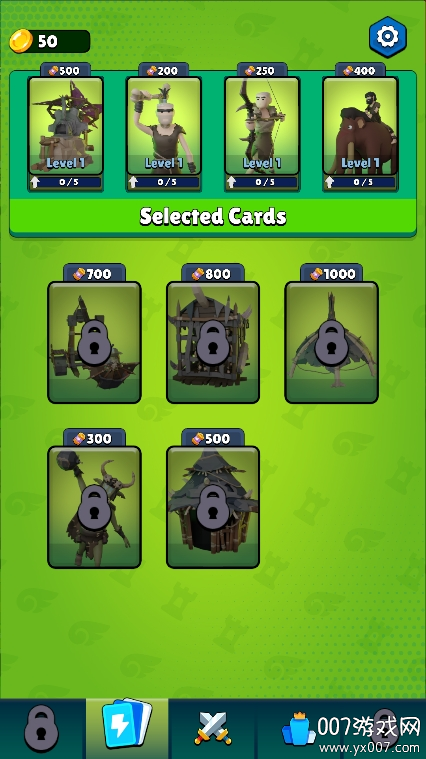The width and height of the screenshot is (426, 759).
Task: Open the blue crowned castle tab
Action: coord(299,729)
